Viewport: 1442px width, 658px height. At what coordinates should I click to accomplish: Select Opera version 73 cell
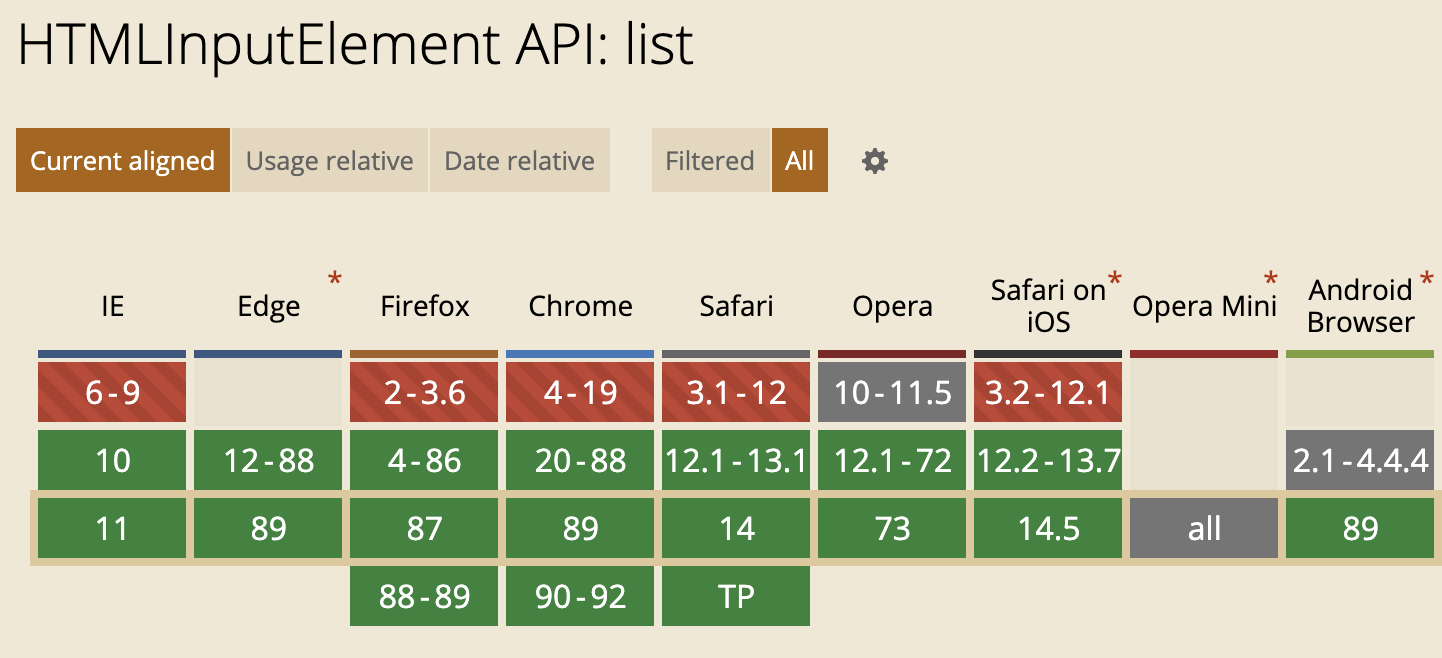pos(892,528)
